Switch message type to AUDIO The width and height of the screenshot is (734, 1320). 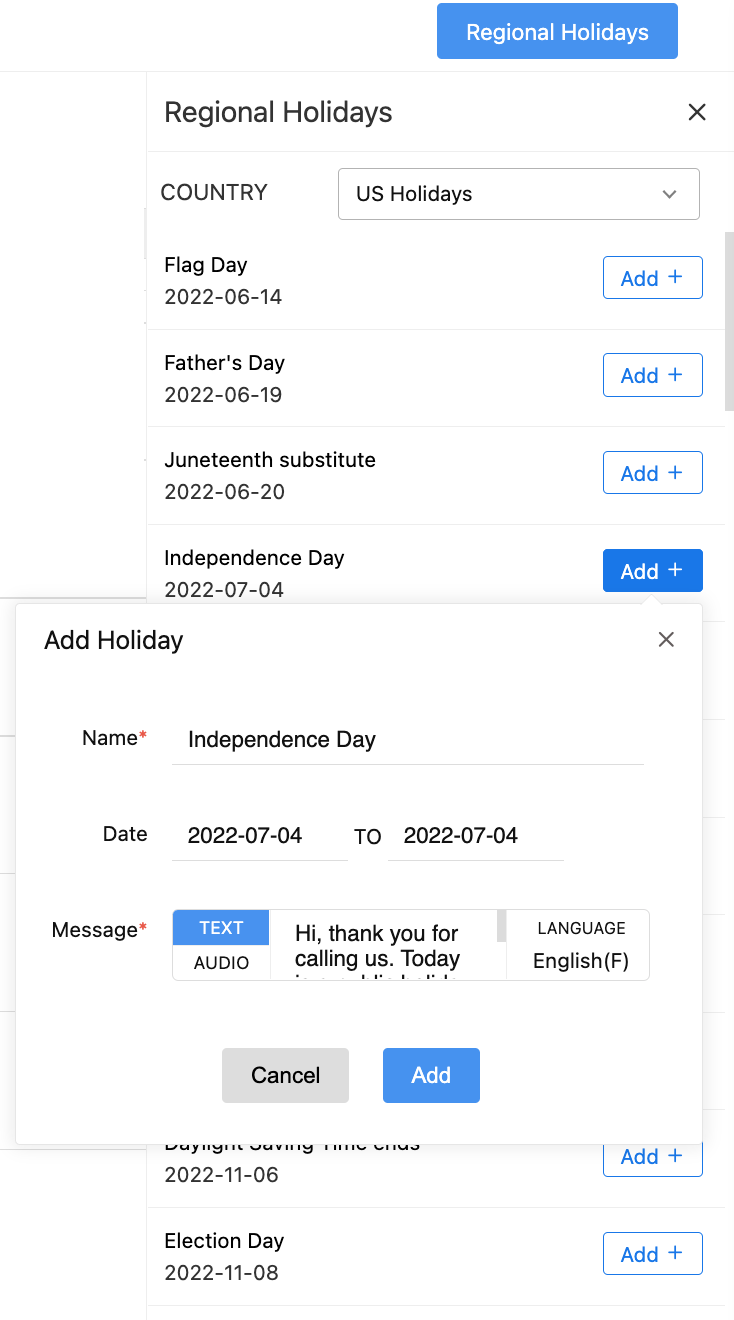pyautogui.click(x=221, y=963)
